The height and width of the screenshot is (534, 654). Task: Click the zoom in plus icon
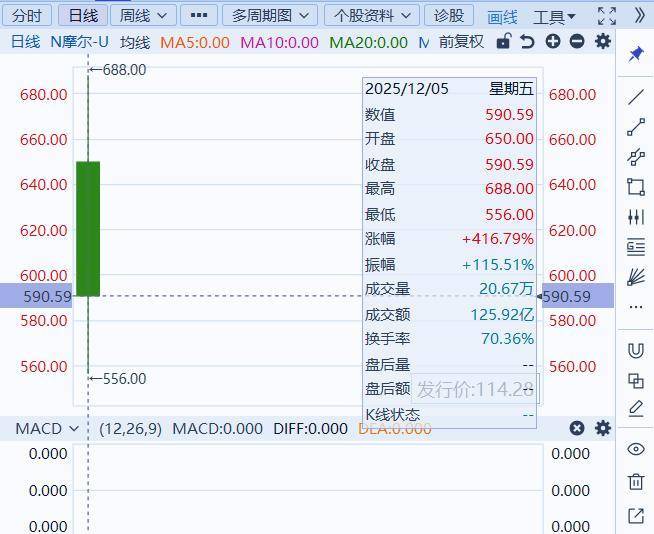pyautogui.click(x=553, y=42)
